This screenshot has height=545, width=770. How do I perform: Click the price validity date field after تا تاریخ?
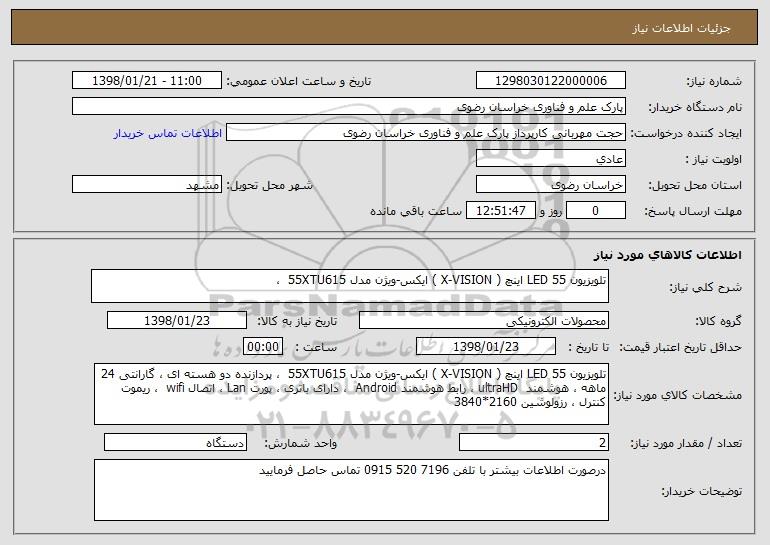(486, 347)
